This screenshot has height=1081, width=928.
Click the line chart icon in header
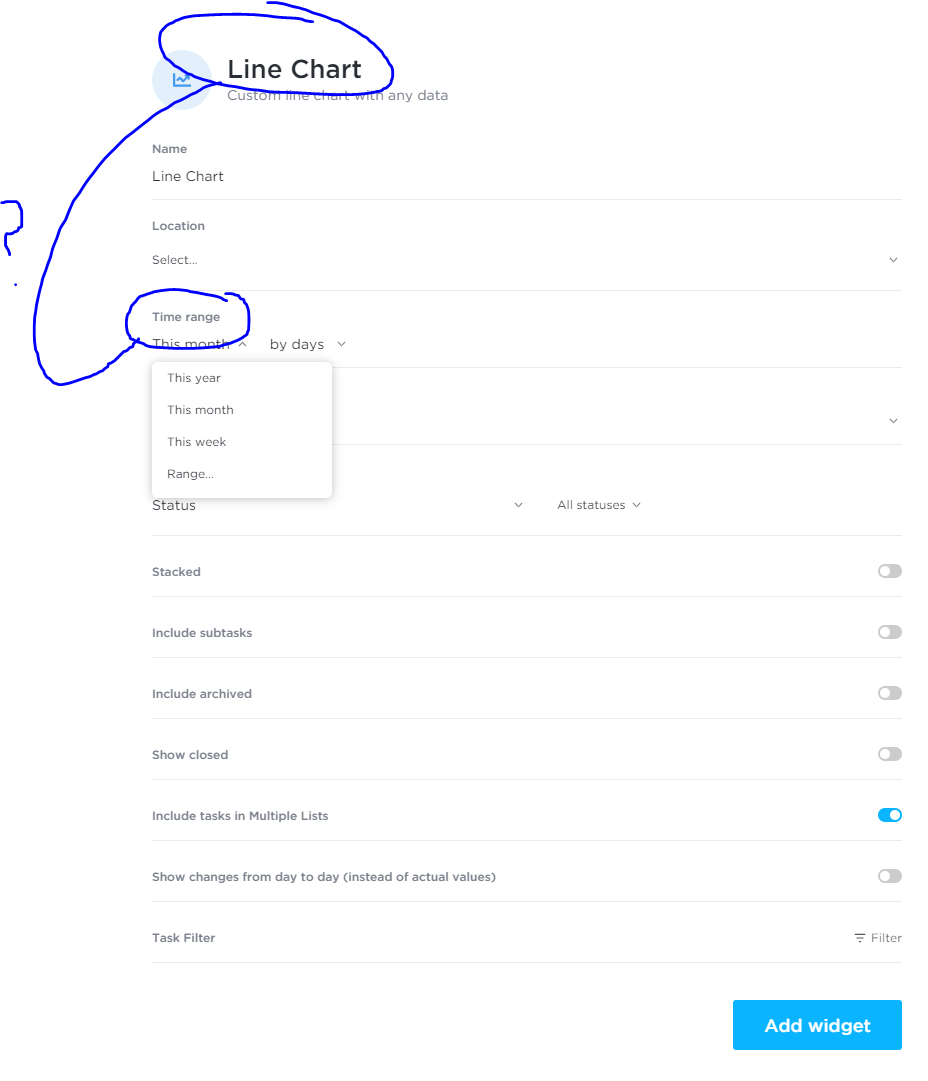tap(181, 79)
